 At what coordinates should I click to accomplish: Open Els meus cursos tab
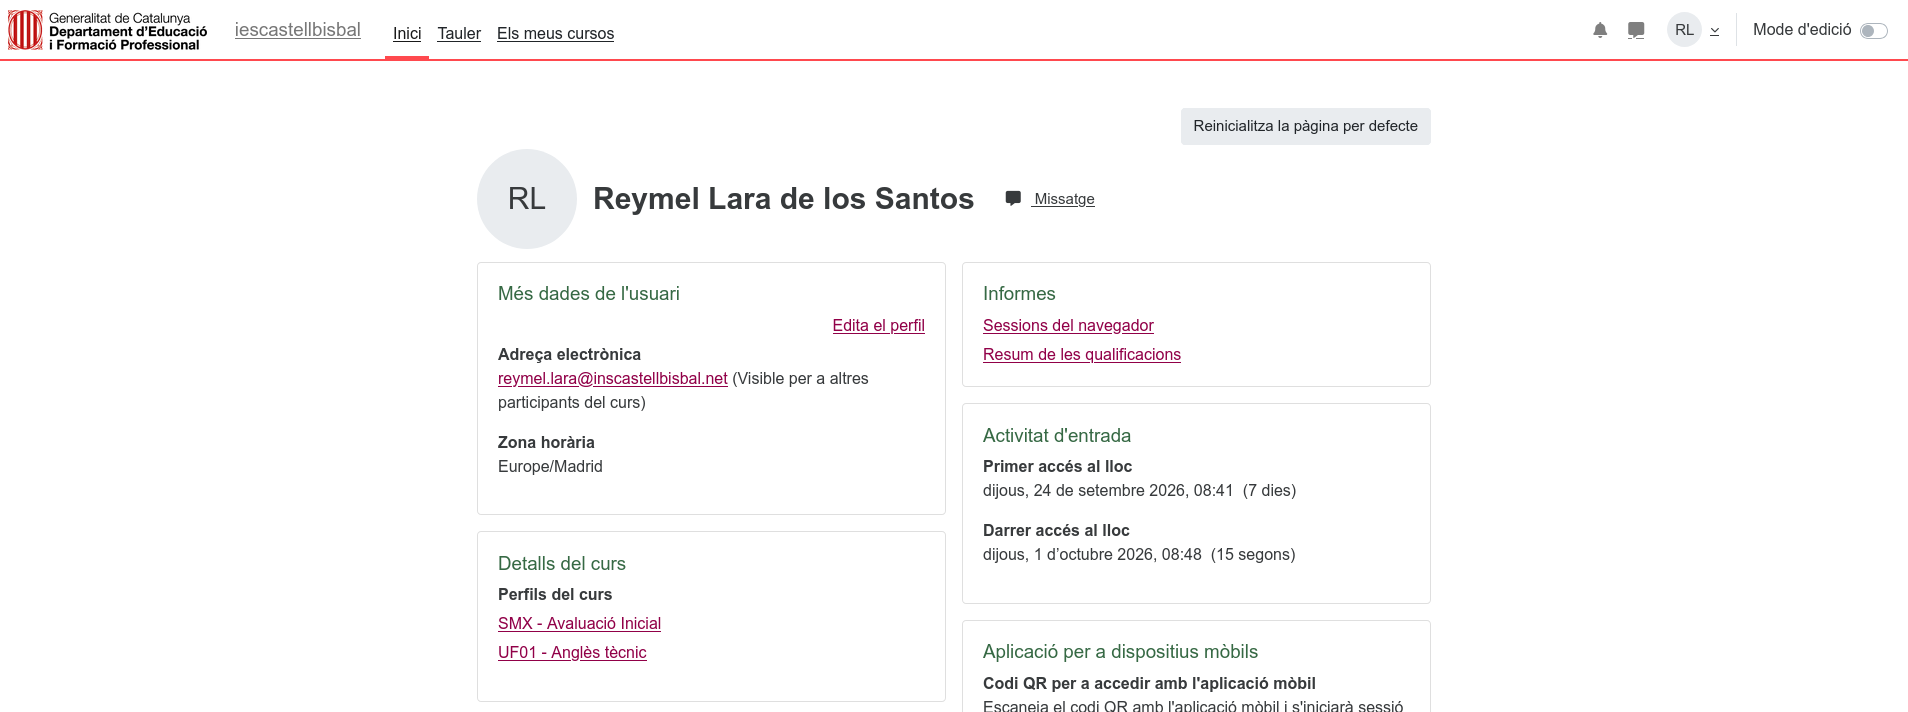[555, 33]
